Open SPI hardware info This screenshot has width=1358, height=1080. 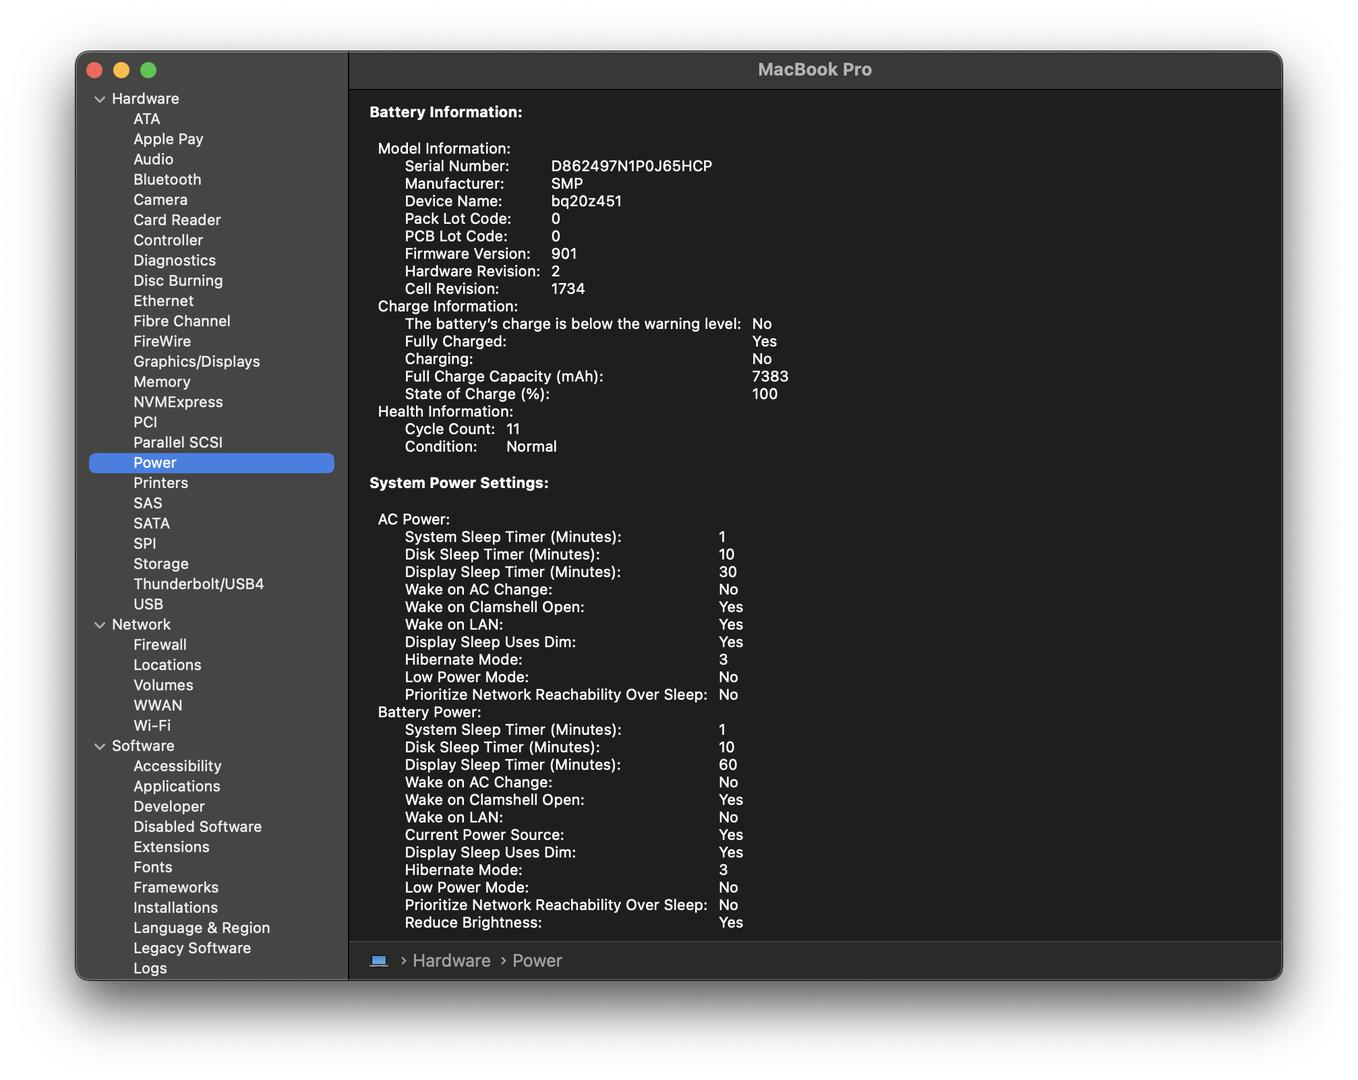[144, 544]
